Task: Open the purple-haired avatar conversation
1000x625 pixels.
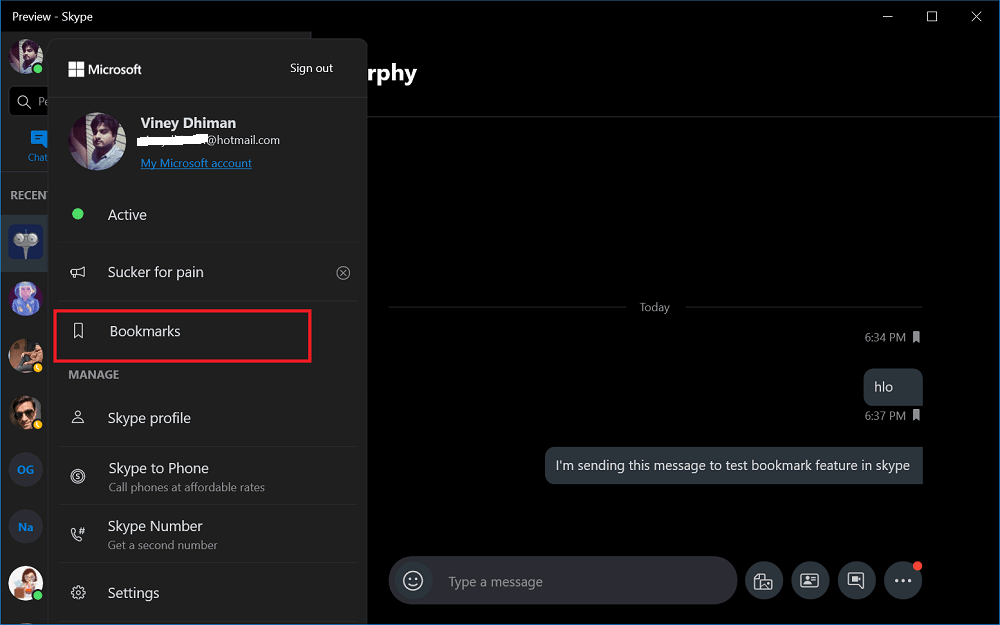Action: click(26, 298)
